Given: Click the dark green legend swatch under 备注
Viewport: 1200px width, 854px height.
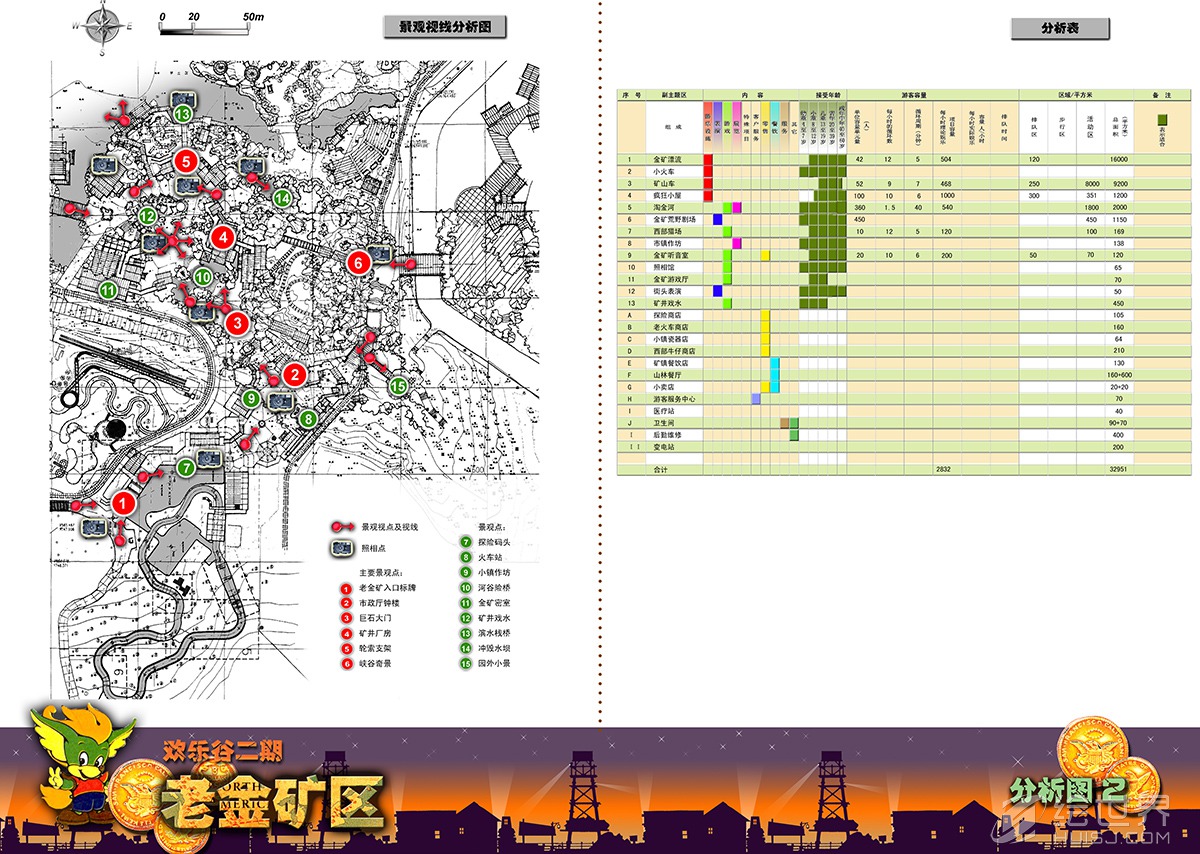Looking at the screenshot, I should (x=1162, y=118).
